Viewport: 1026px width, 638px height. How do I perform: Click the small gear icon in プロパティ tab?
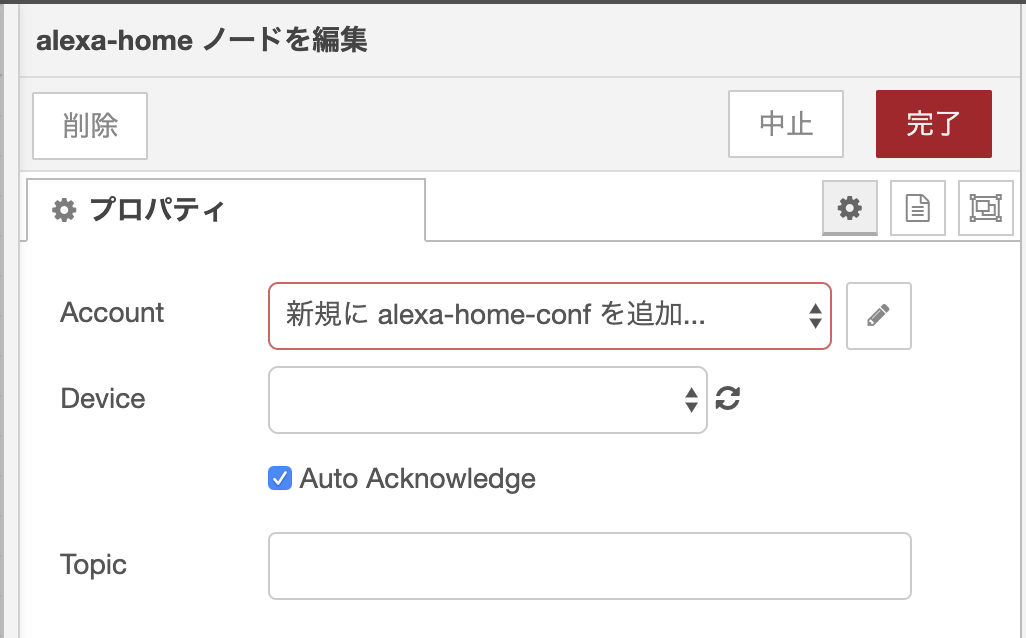(64, 210)
